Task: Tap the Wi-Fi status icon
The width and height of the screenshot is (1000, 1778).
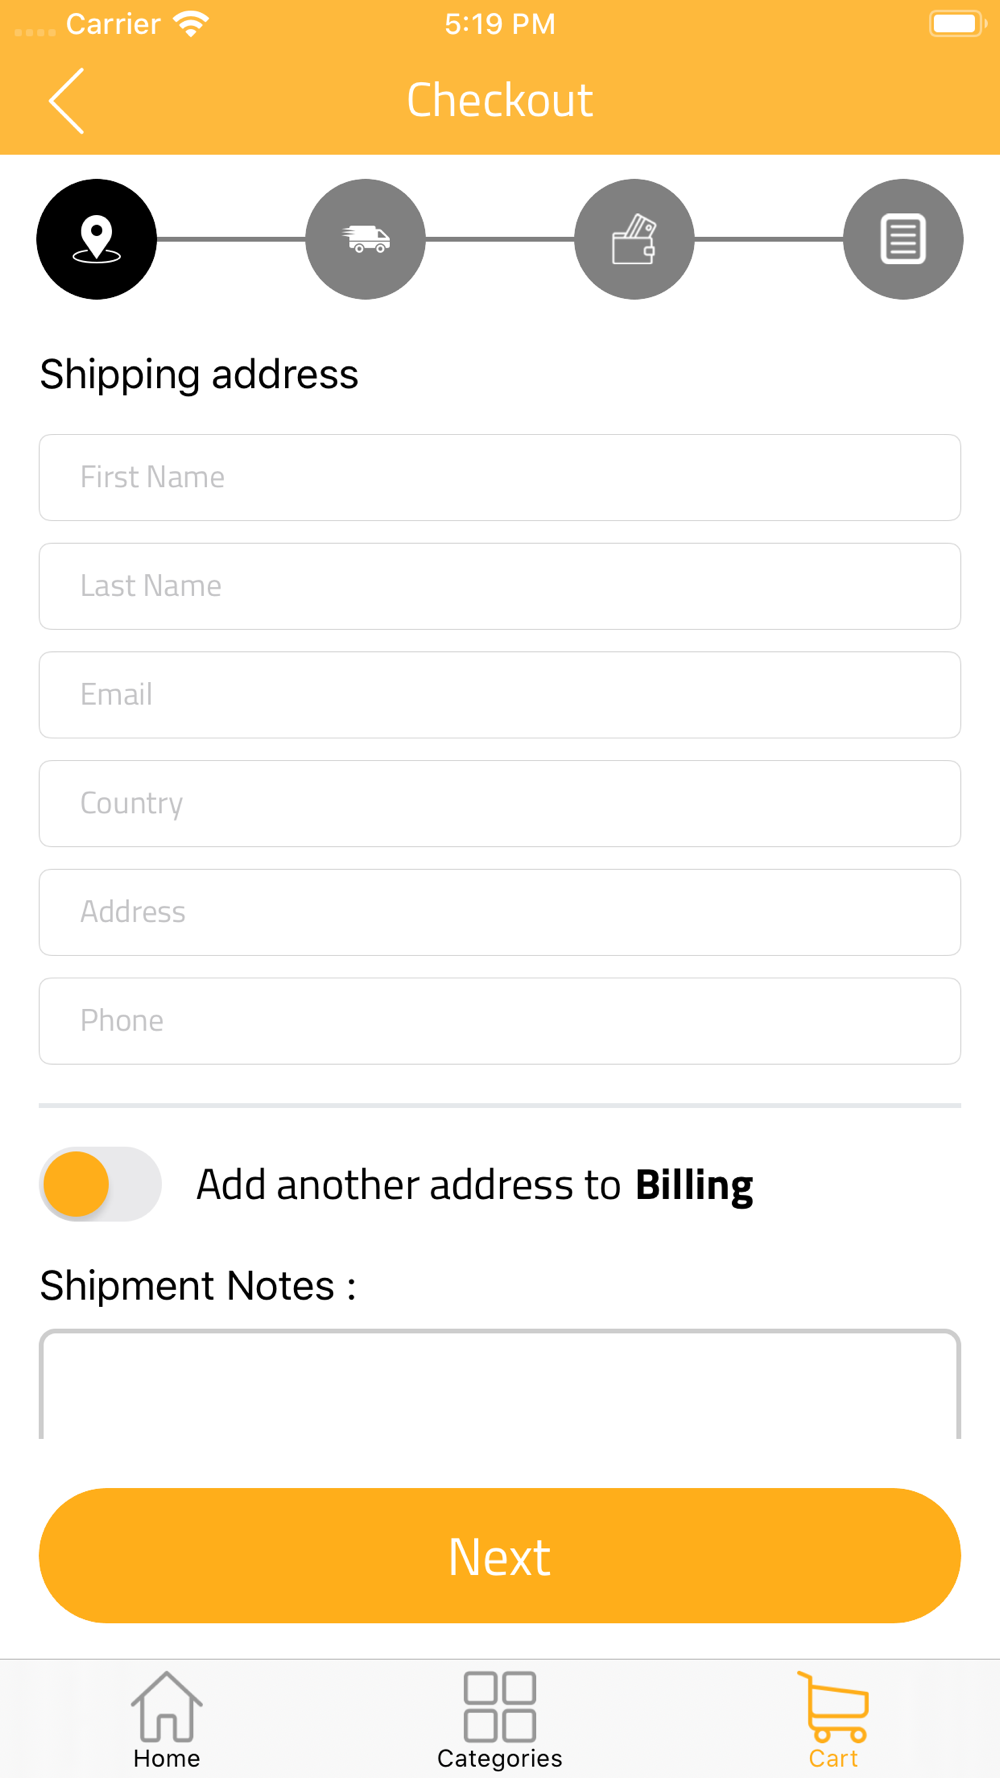Action: pos(191,24)
